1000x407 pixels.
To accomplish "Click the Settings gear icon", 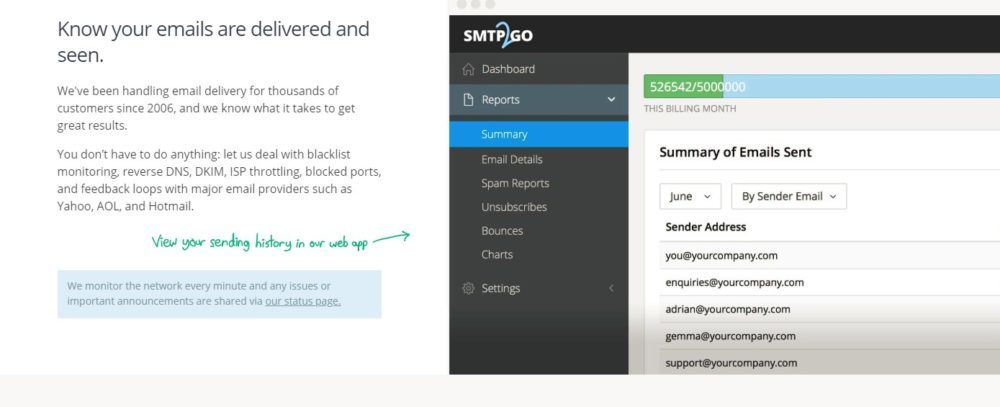I will tap(468, 289).
